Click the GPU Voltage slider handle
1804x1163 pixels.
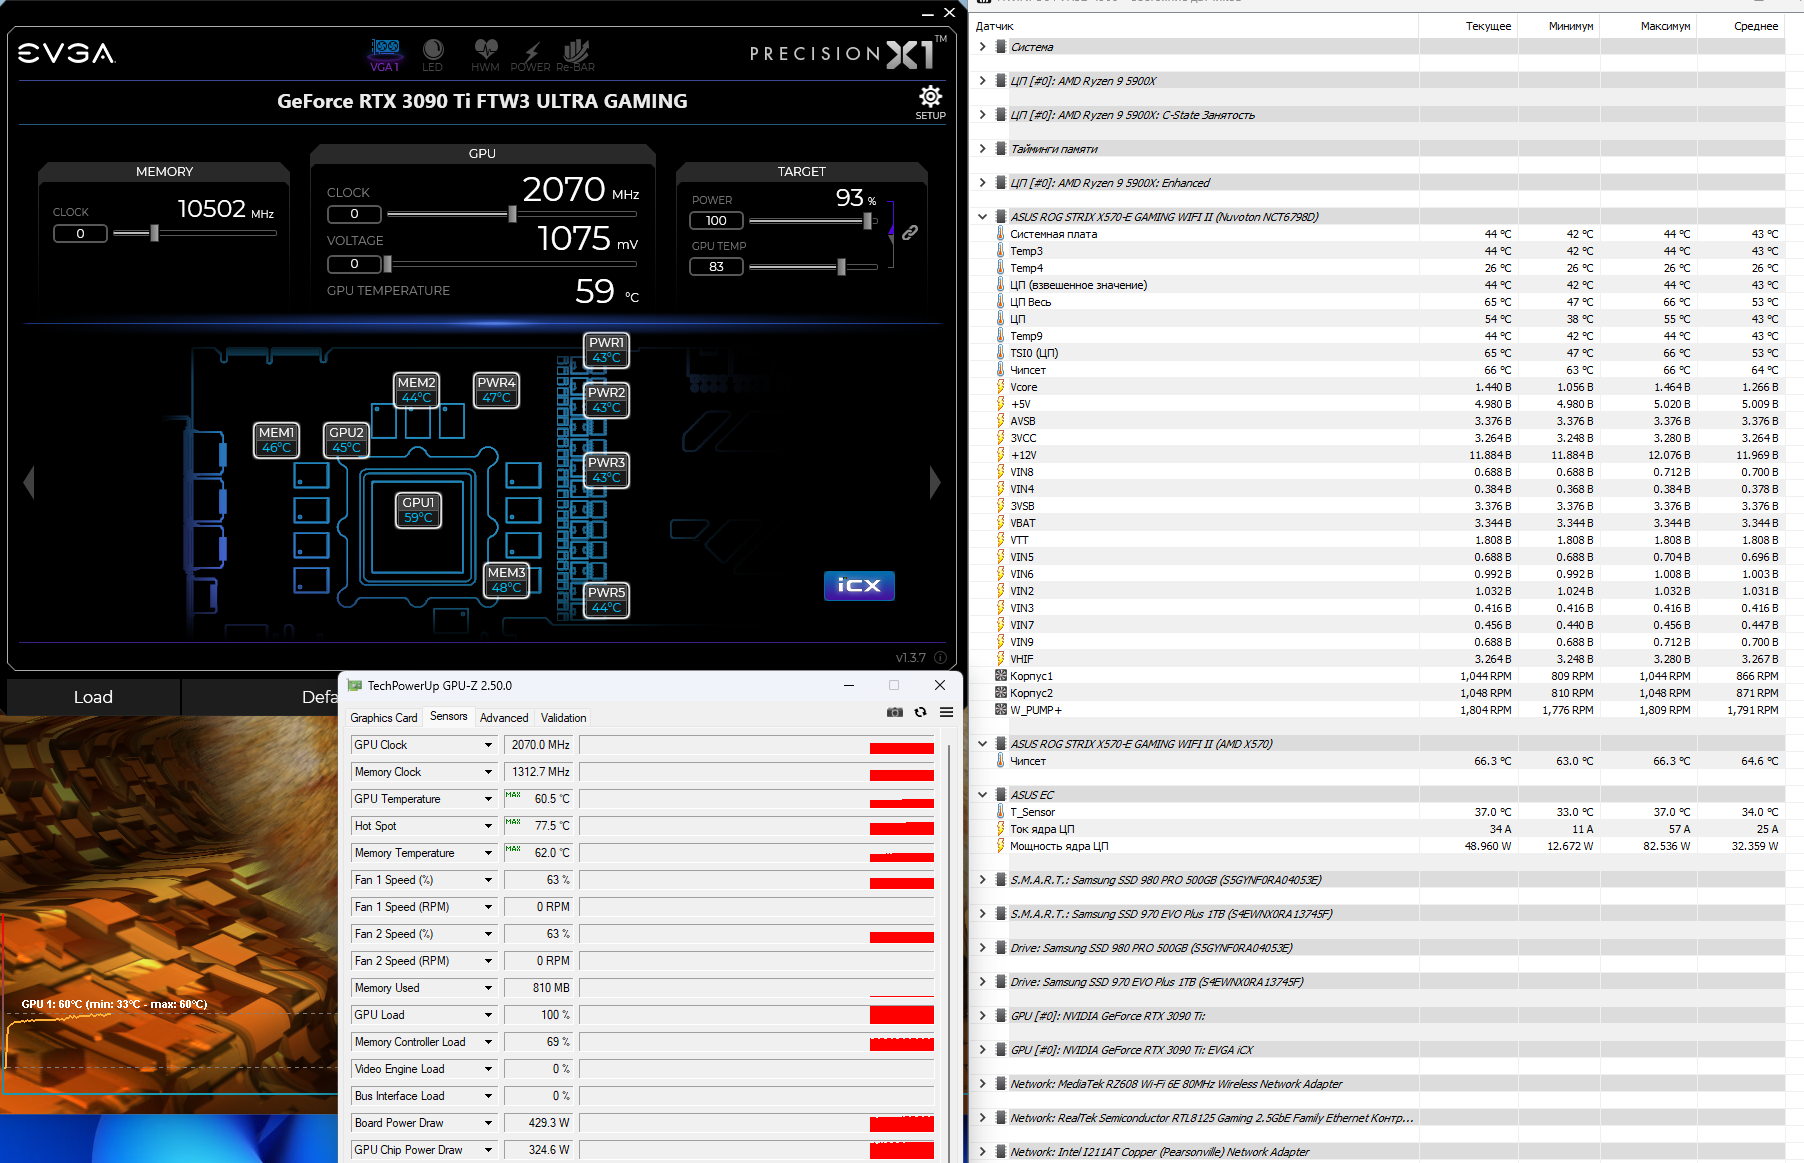388,264
